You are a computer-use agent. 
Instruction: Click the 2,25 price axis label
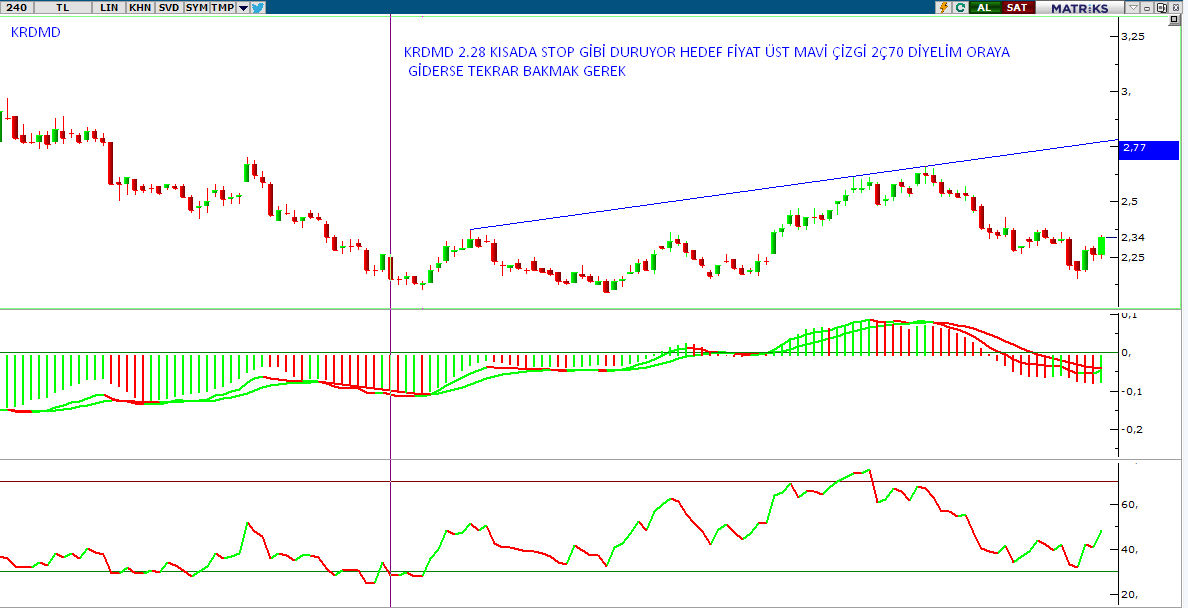1133,258
